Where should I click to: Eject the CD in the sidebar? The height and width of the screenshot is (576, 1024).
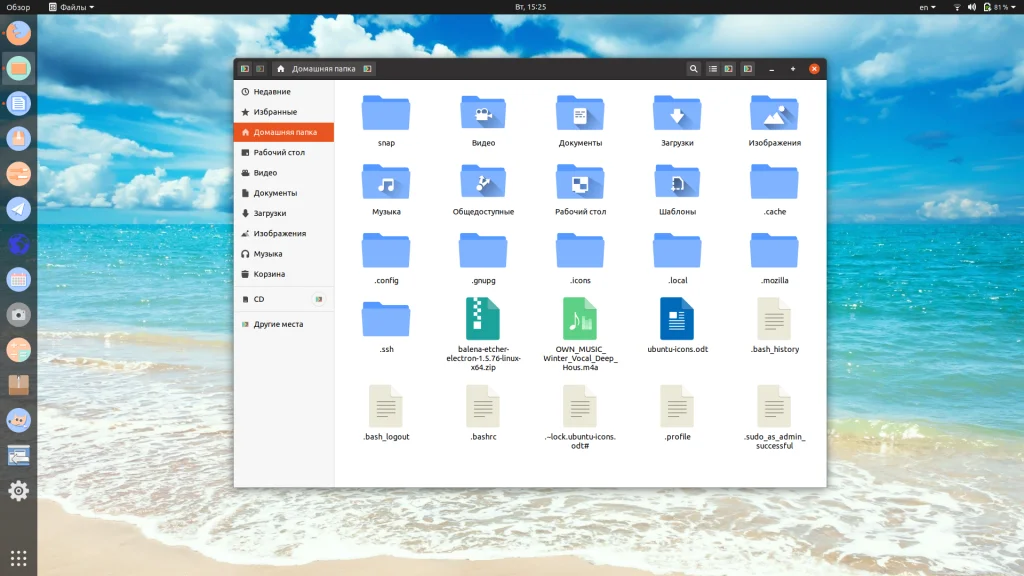319,299
